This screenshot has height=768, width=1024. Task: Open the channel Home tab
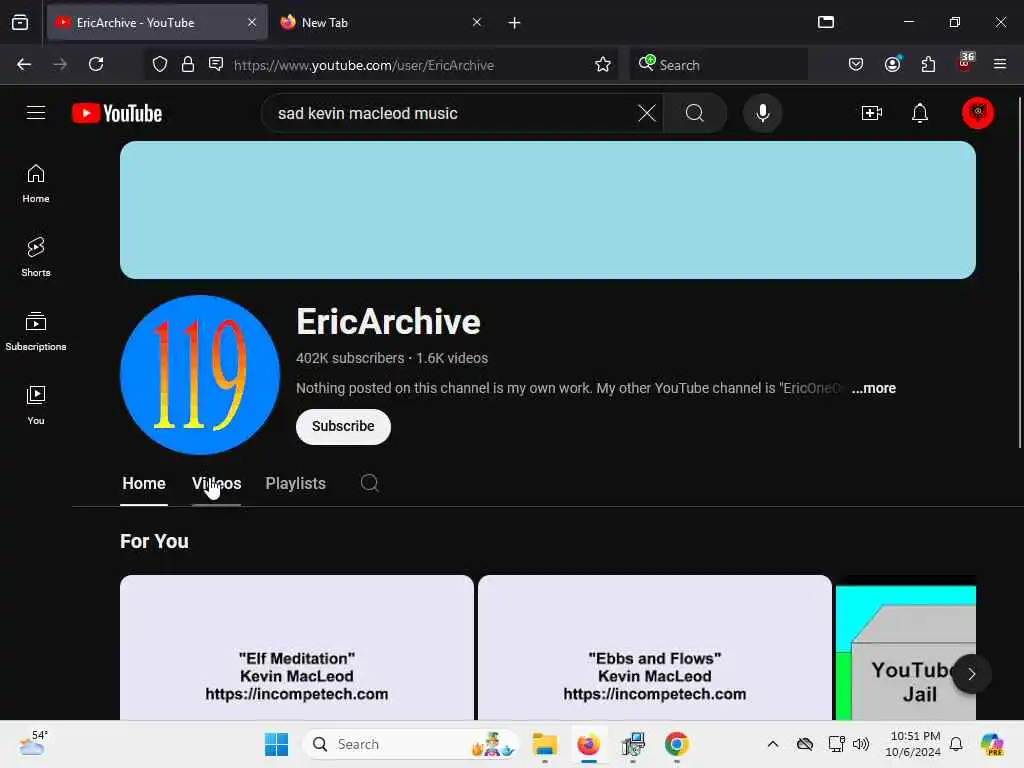click(144, 483)
